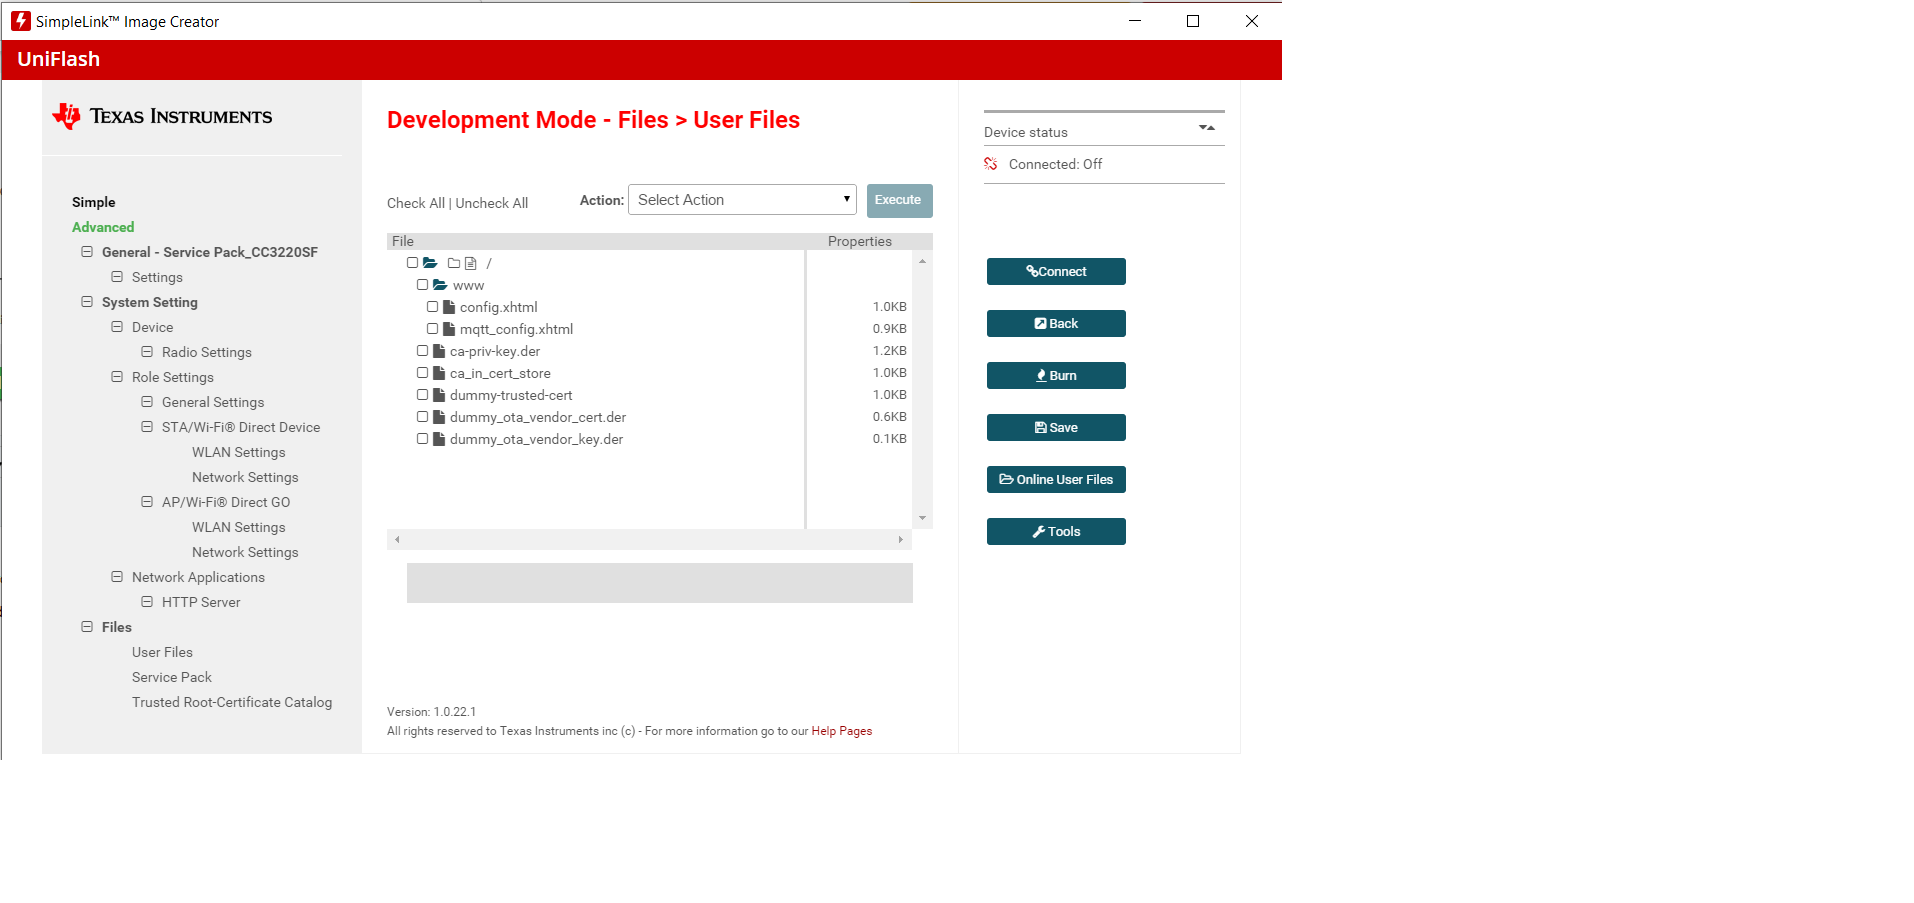1914x903 pixels.
Task: Click the file icon beside config.xhtml
Action: [449, 307]
